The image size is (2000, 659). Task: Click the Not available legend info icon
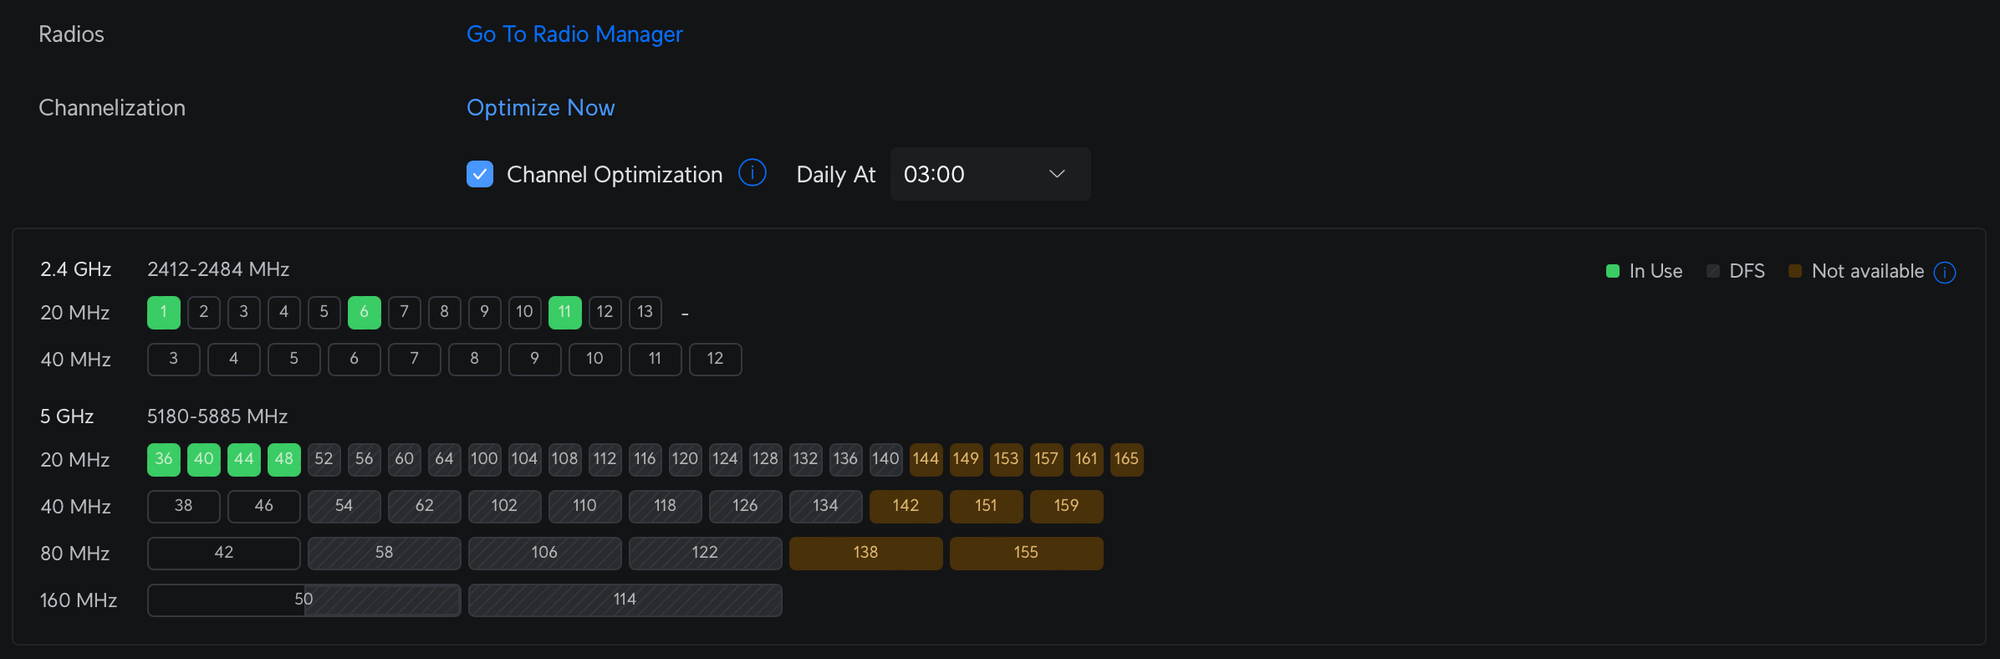point(1944,272)
